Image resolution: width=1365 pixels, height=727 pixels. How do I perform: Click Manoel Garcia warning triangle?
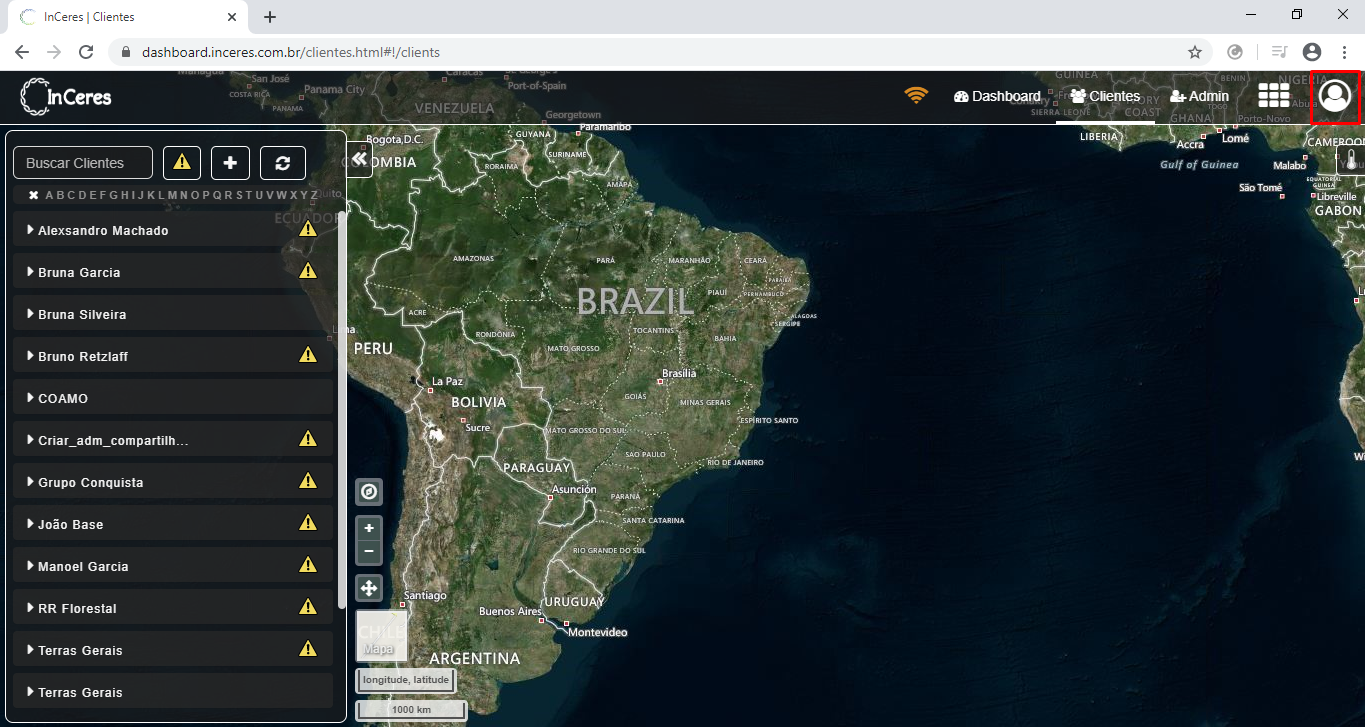[308, 565]
